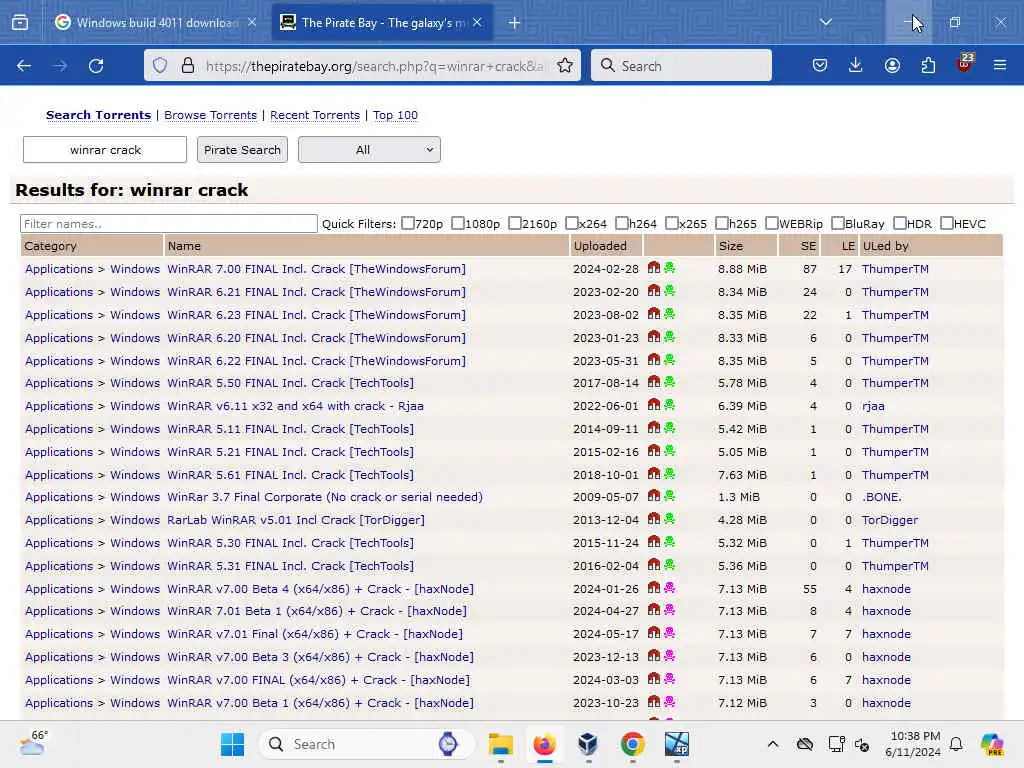Enable the 720p quick filter
Screen dimensions: 1024x768
point(408,223)
